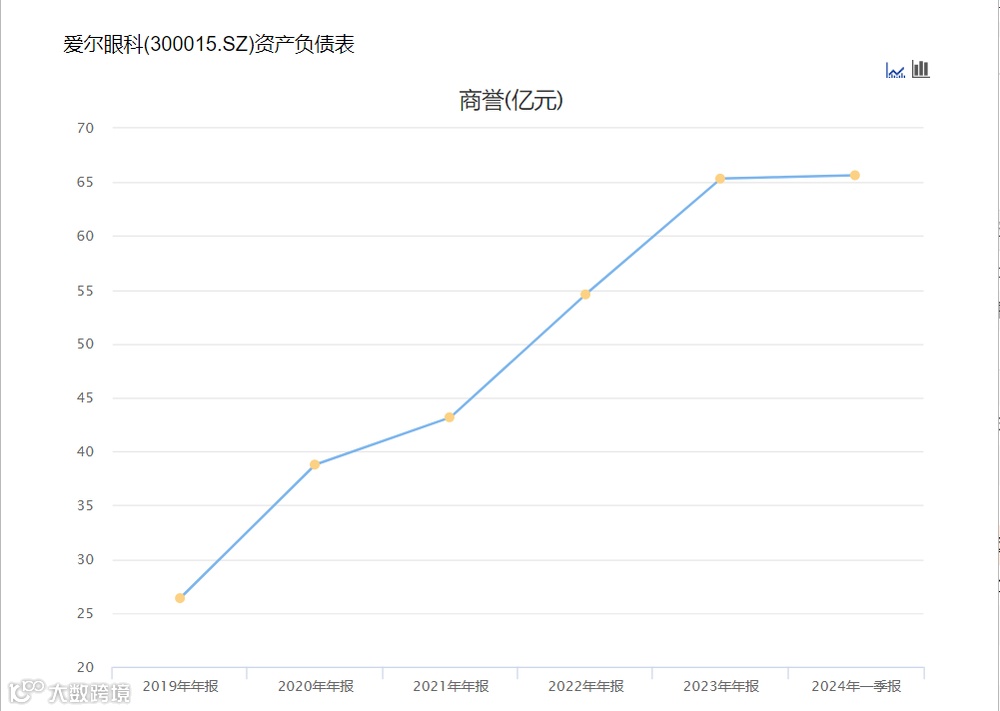1000x711 pixels.
Task: Click the 65 y-axis value
Action: click(x=85, y=182)
